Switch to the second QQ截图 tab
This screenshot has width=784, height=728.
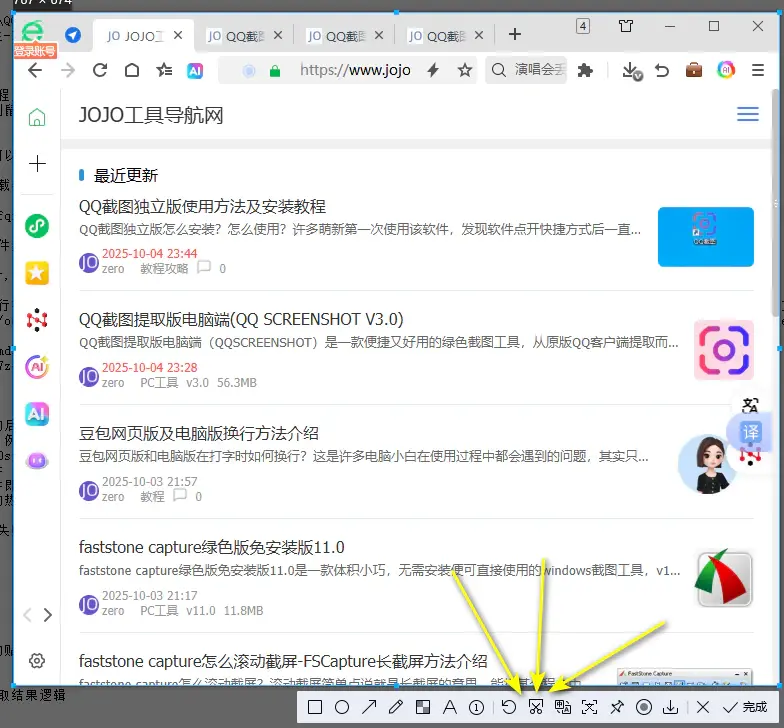pyautogui.click(x=342, y=36)
